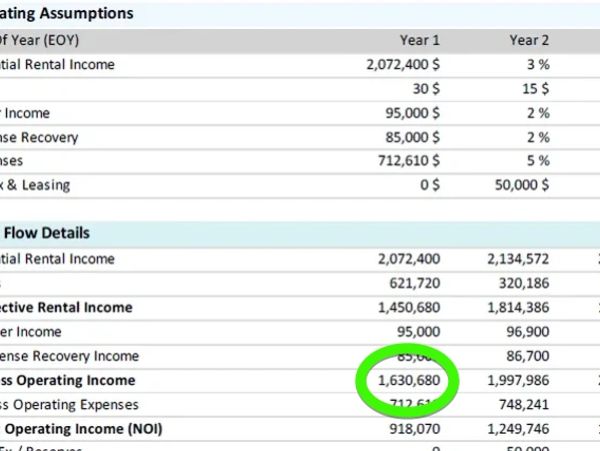This screenshot has width=600, height=451.
Task: Click the 2,134,572 Year 2 rental income
Action: (518, 259)
